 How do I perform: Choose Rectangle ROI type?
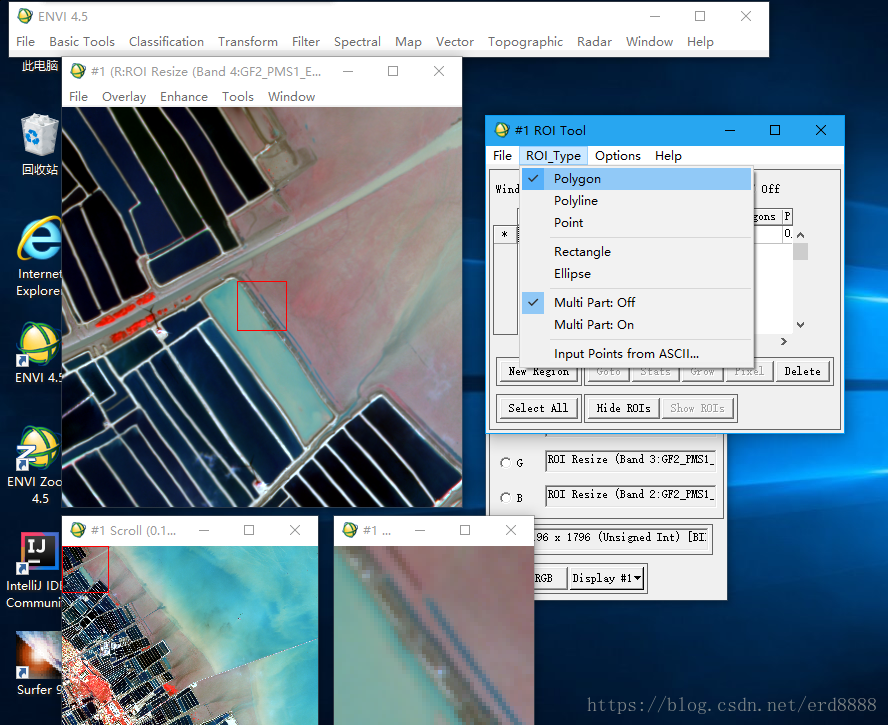point(637,251)
